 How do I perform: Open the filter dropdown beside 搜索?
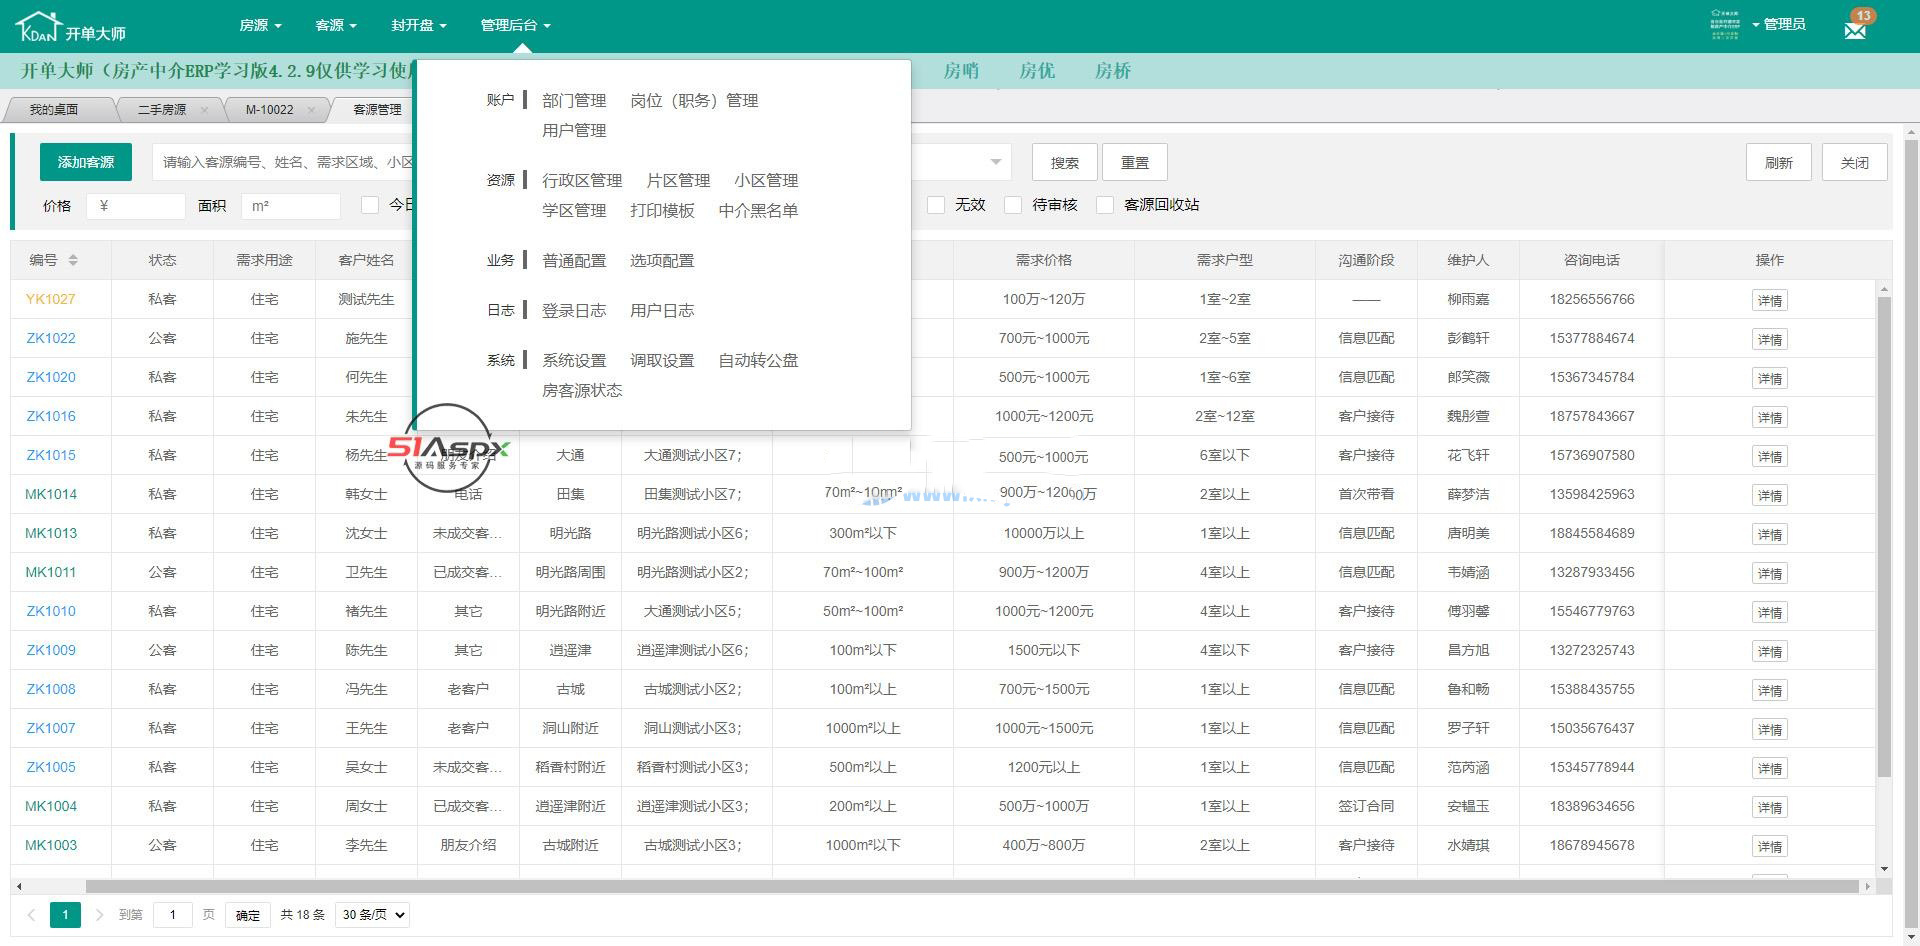pyautogui.click(x=995, y=161)
